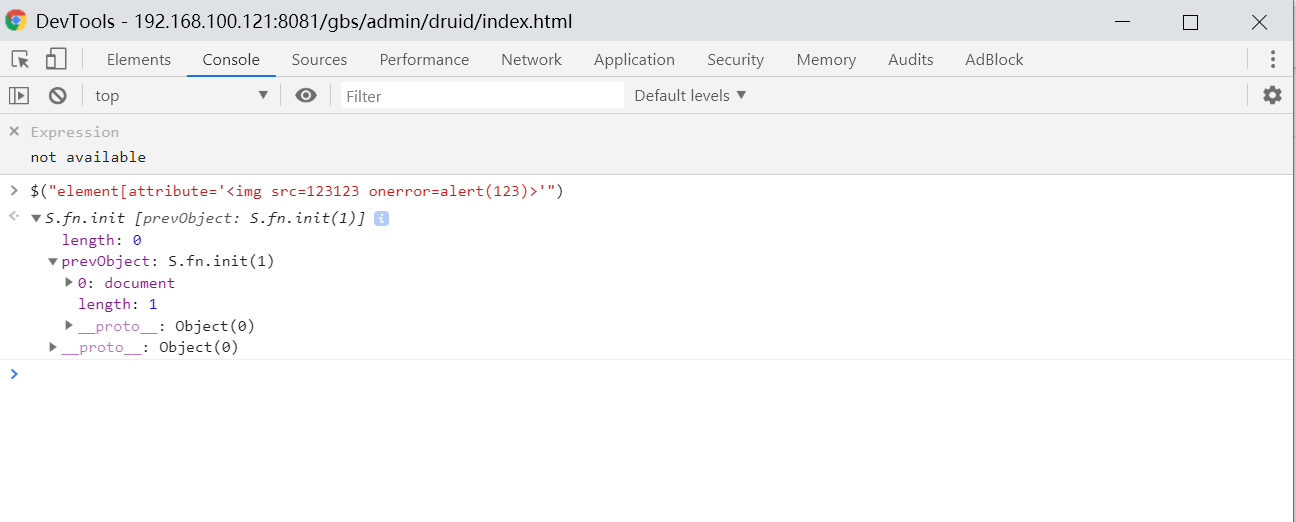Collapse the S.fn.init object result
This screenshot has width=1296, height=522.
[x=37, y=218]
